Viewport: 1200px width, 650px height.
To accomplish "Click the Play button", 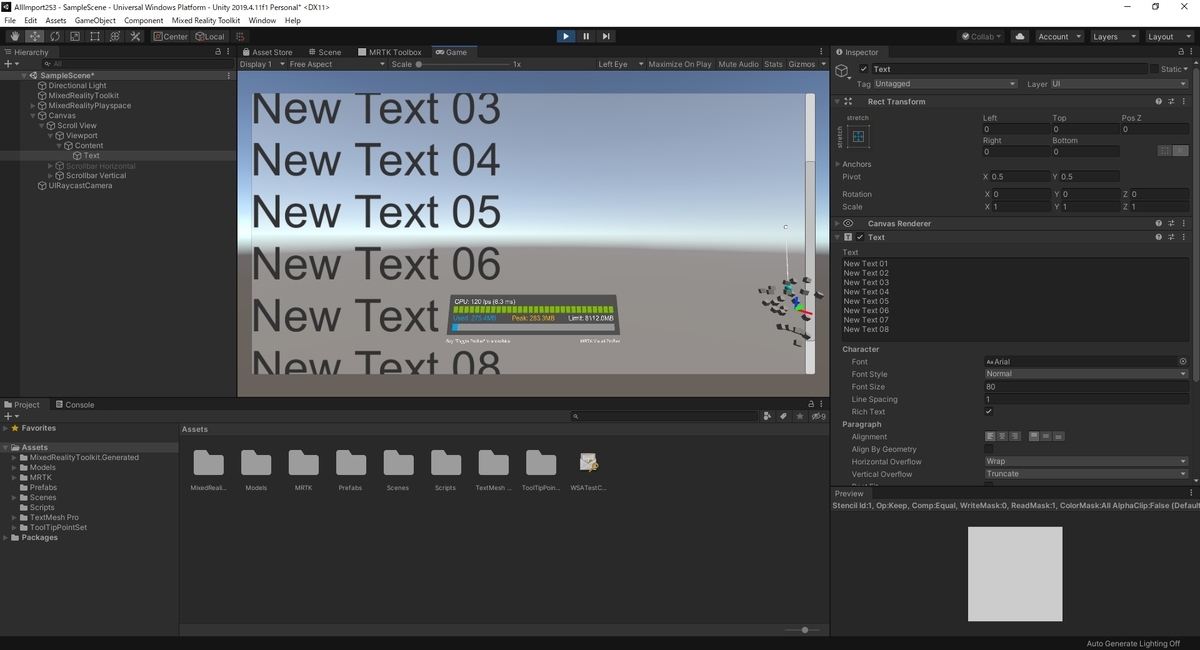I will pos(565,36).
